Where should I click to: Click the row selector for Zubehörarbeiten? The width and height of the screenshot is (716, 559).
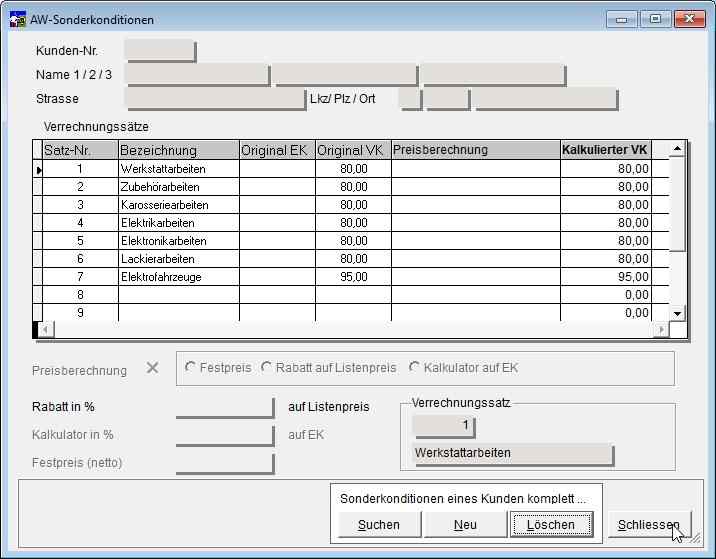click(x=38, y=187)
